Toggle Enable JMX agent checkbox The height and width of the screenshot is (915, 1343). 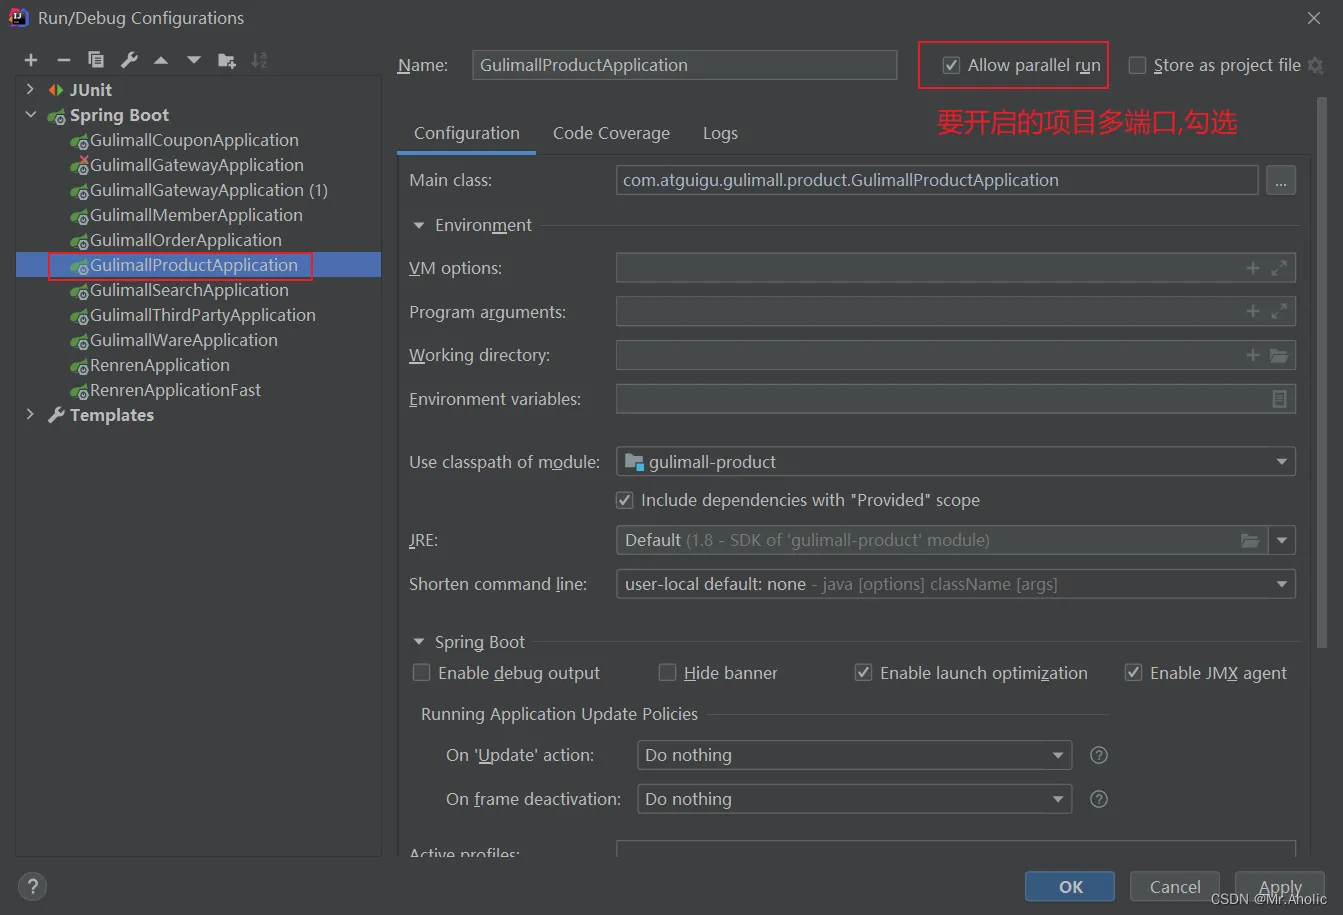click(x=1133, y=673)
